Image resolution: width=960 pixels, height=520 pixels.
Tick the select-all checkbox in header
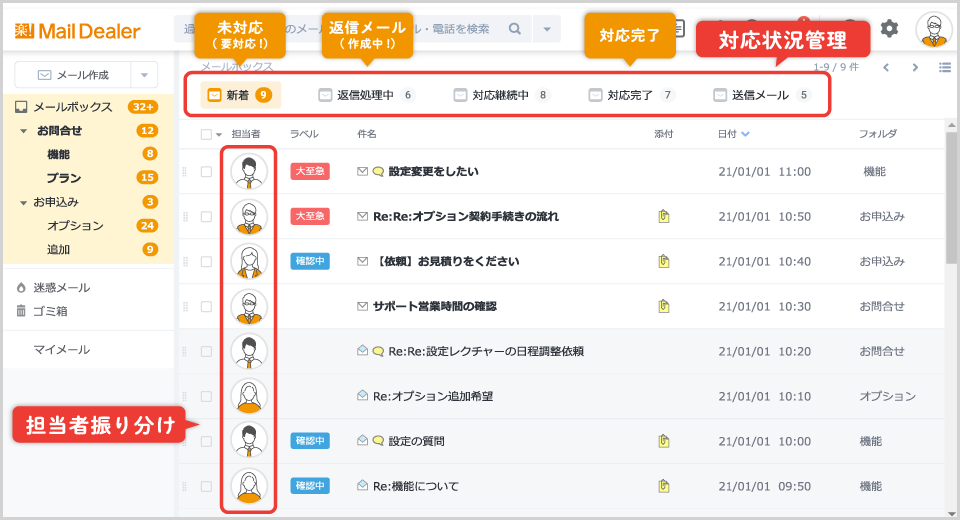[x=206, y=134]
